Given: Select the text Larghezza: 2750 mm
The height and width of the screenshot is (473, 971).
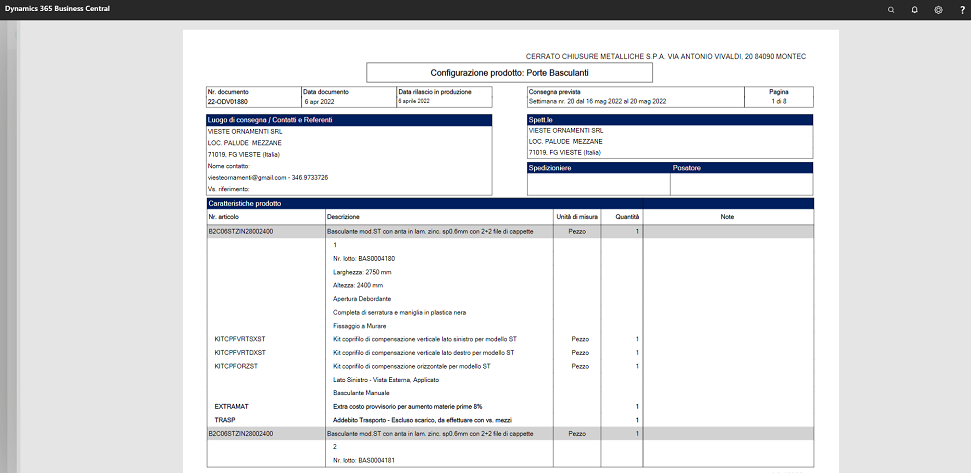Looking at the screenshot, I should click(x=362, y=272).
